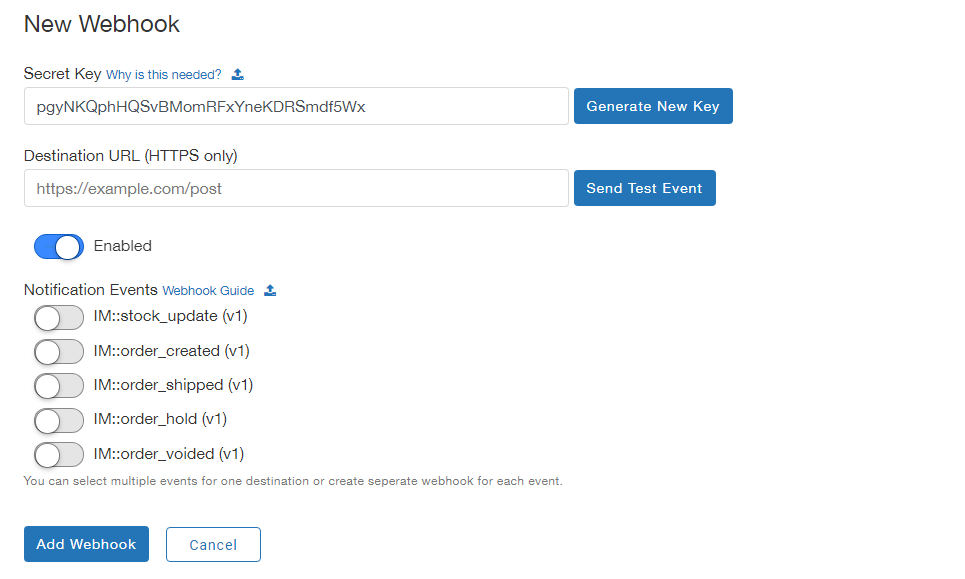Image resolution: width=965 pixels, height=579 pixels.
Task: Enable the IM::order_hold webhook event
Action: click(x=58, y=420)
